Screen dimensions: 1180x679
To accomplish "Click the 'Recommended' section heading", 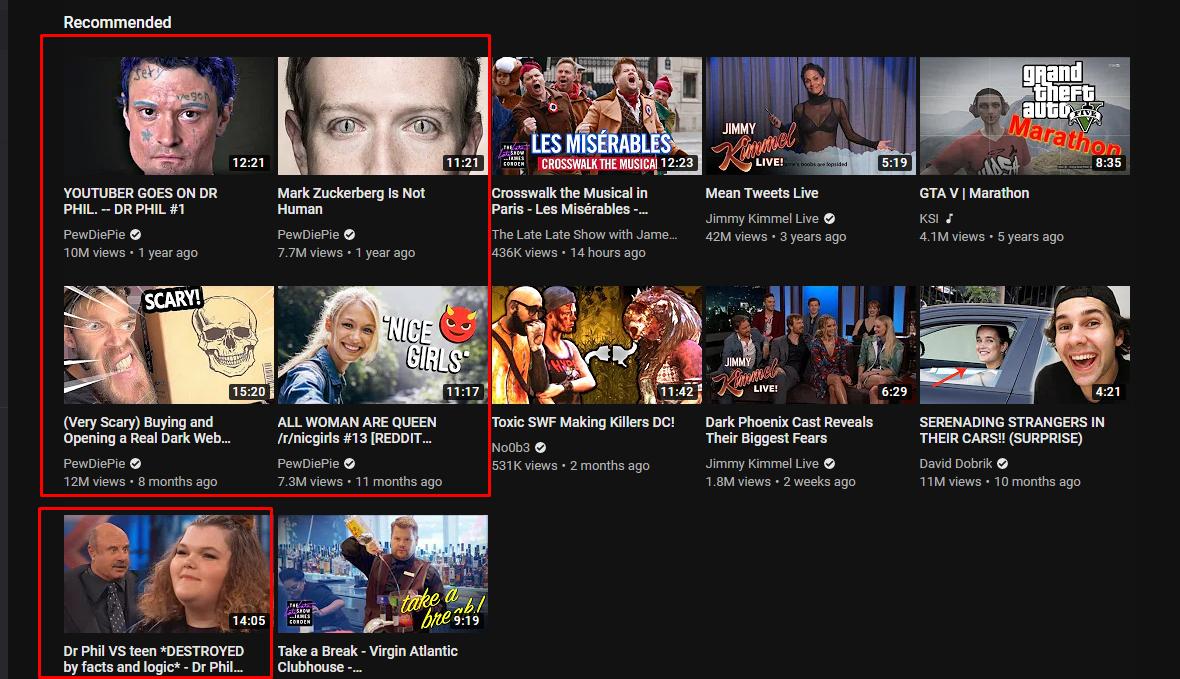I will point(117,23).
